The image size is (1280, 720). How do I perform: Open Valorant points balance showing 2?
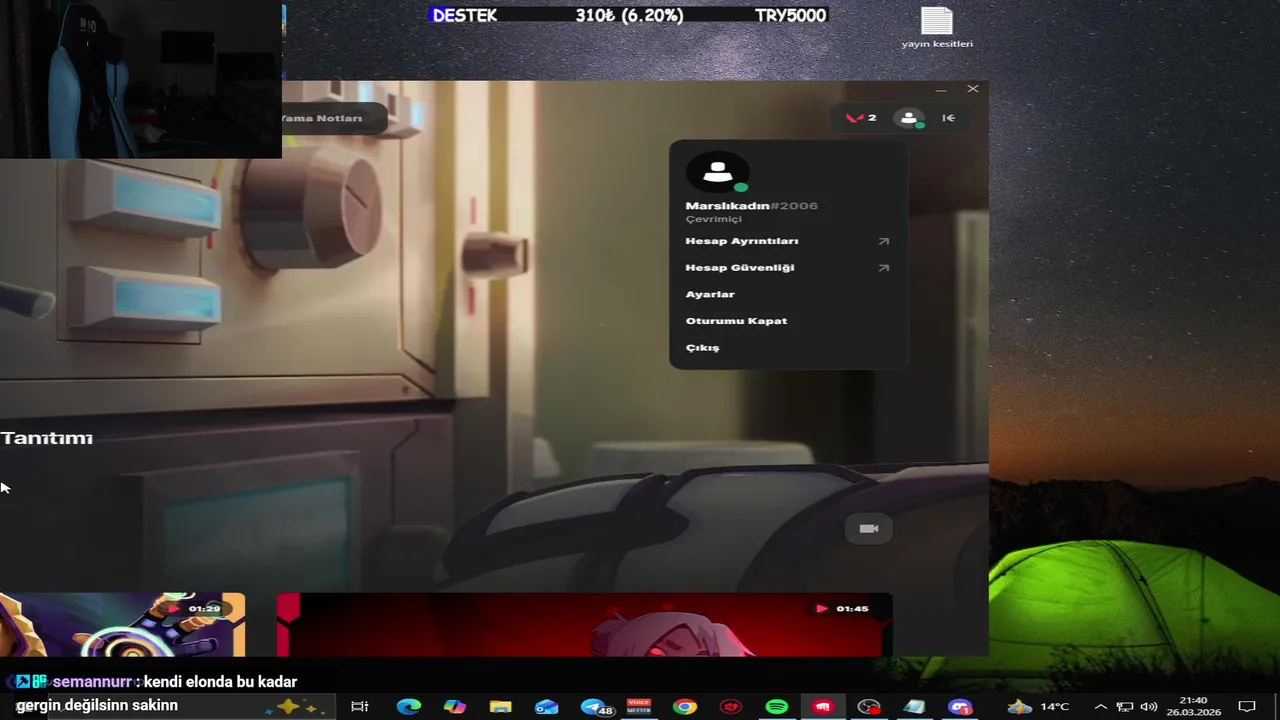coord(861,118)
